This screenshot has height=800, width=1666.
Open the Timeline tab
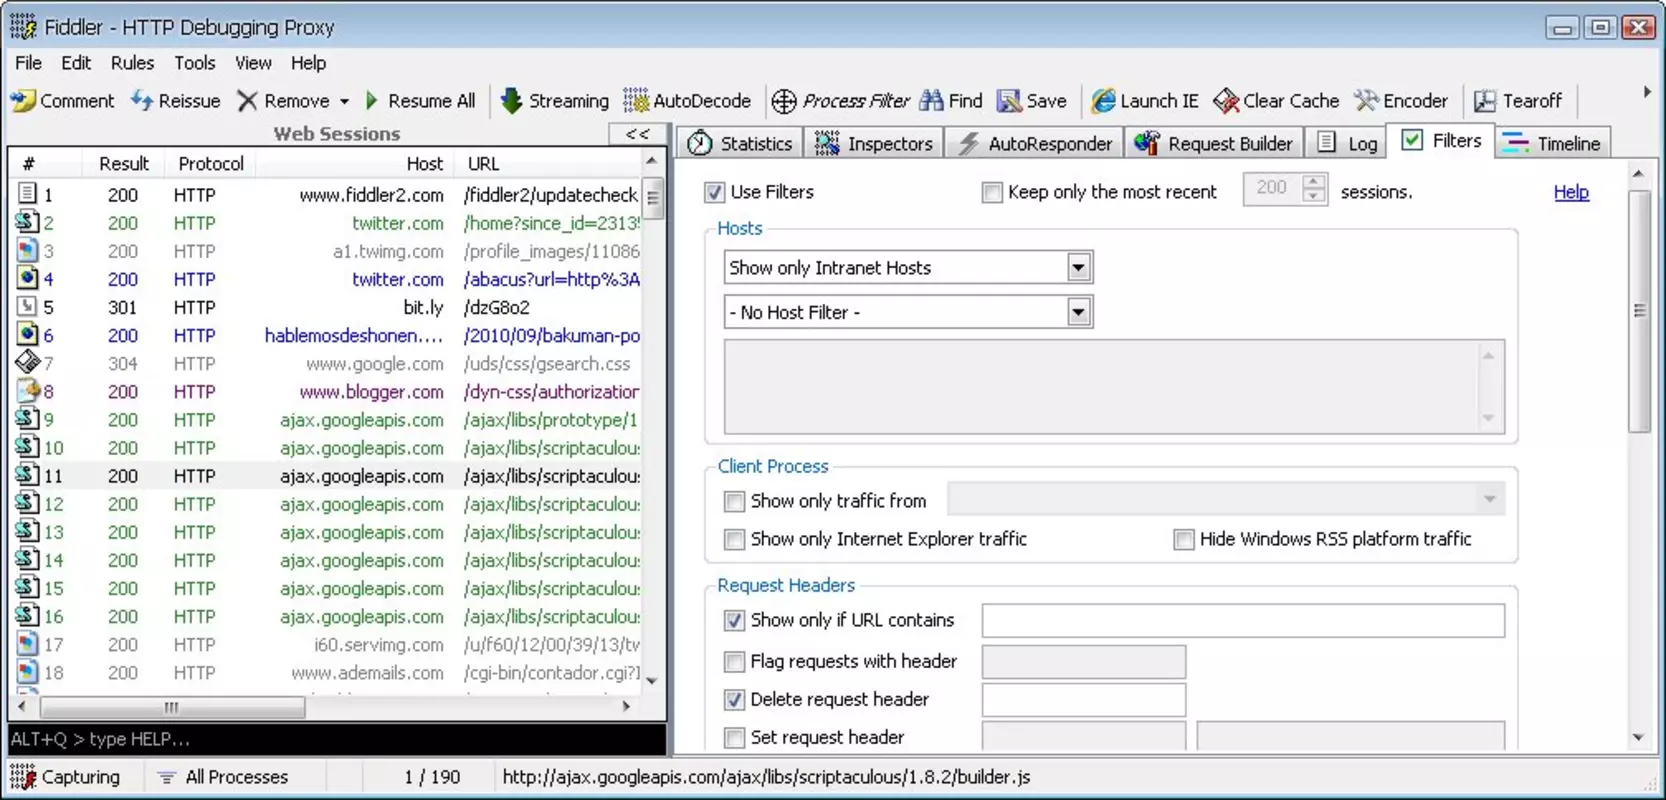[x=1552, y=143]
